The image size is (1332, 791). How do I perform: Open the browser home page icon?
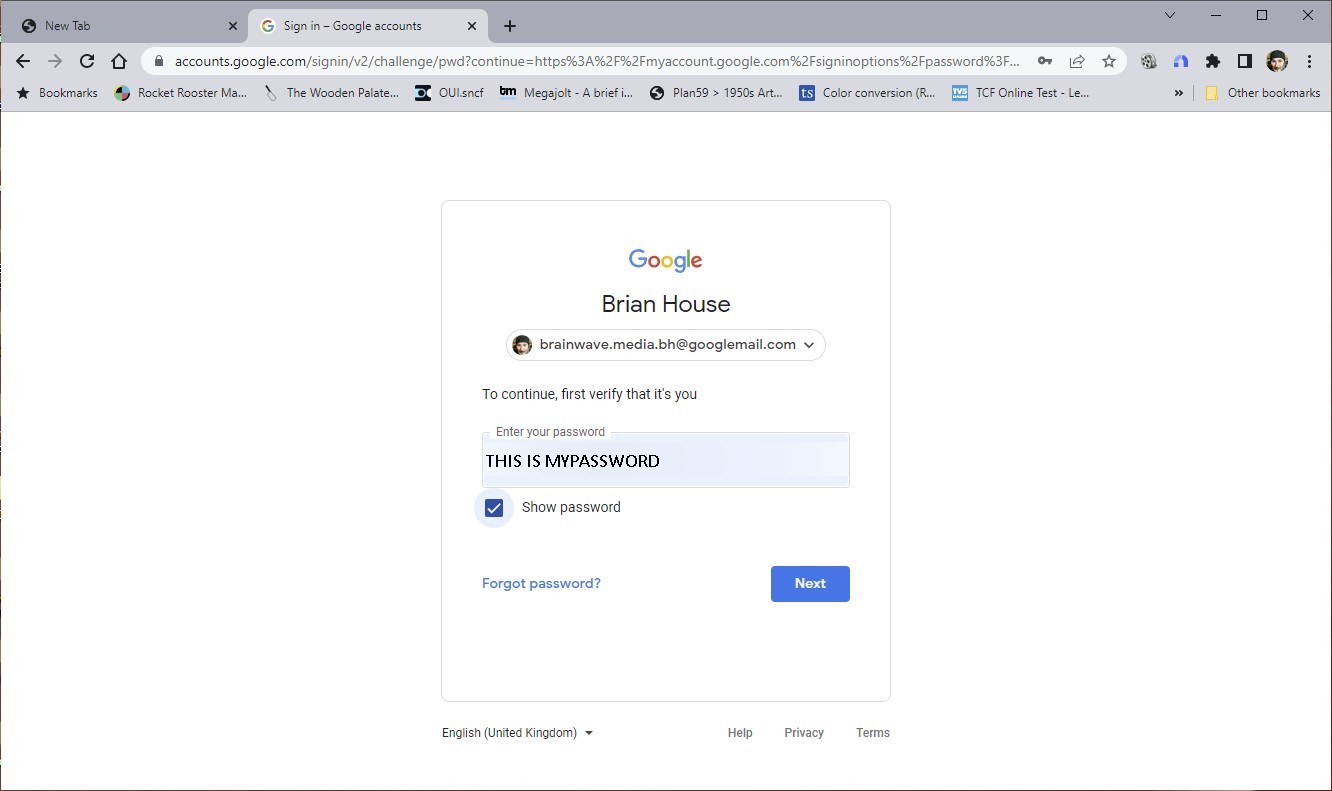[x=119, y=61]
